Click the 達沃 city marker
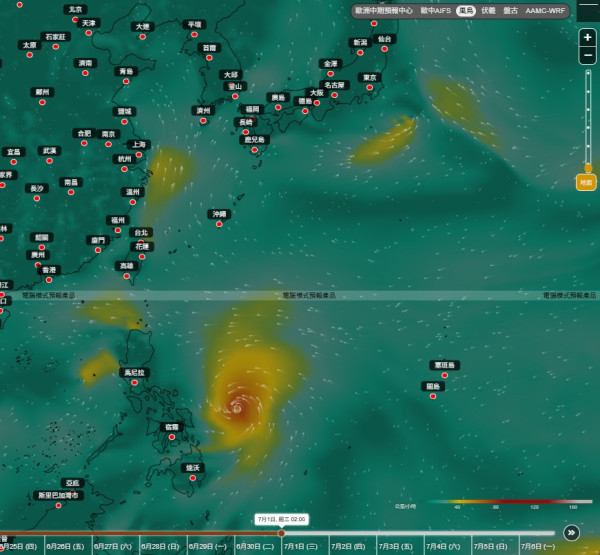Image resolution: width=600 pixels, height=555 pixels. coord(193,478)
